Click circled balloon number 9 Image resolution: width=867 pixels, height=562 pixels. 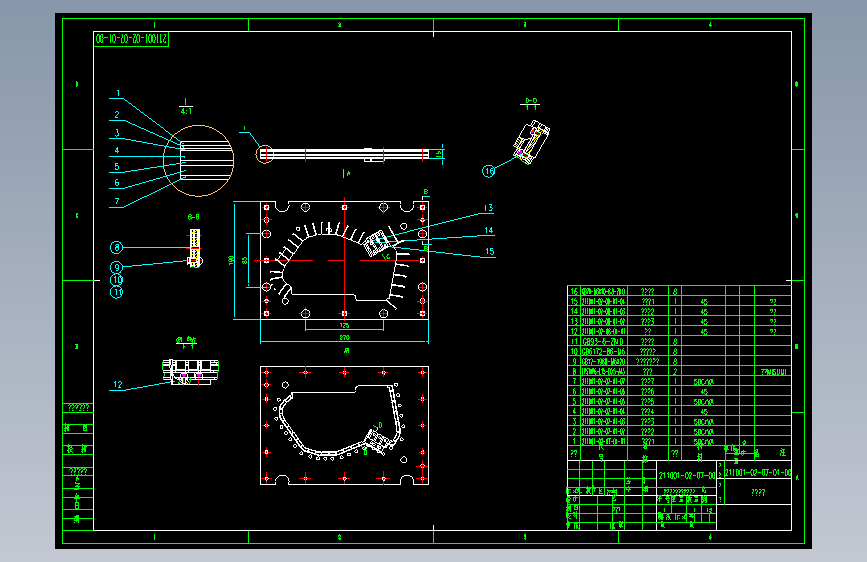click(116, 267)
